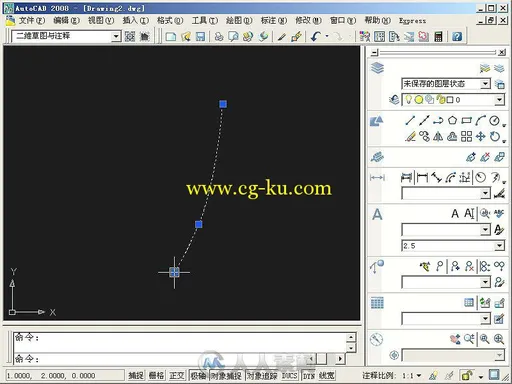The height and width of the screenshot is (384, 512).
Task: Click in the 命令: command line input
Action: click(163, 359)
